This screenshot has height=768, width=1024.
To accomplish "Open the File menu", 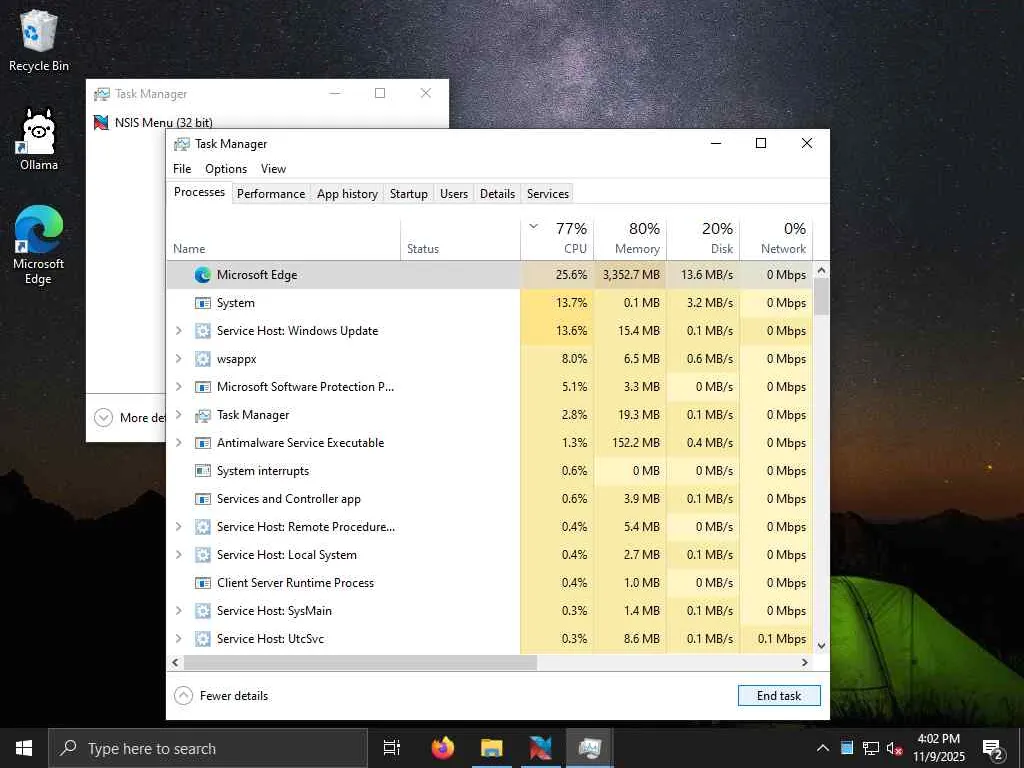I will pos(182,168).
